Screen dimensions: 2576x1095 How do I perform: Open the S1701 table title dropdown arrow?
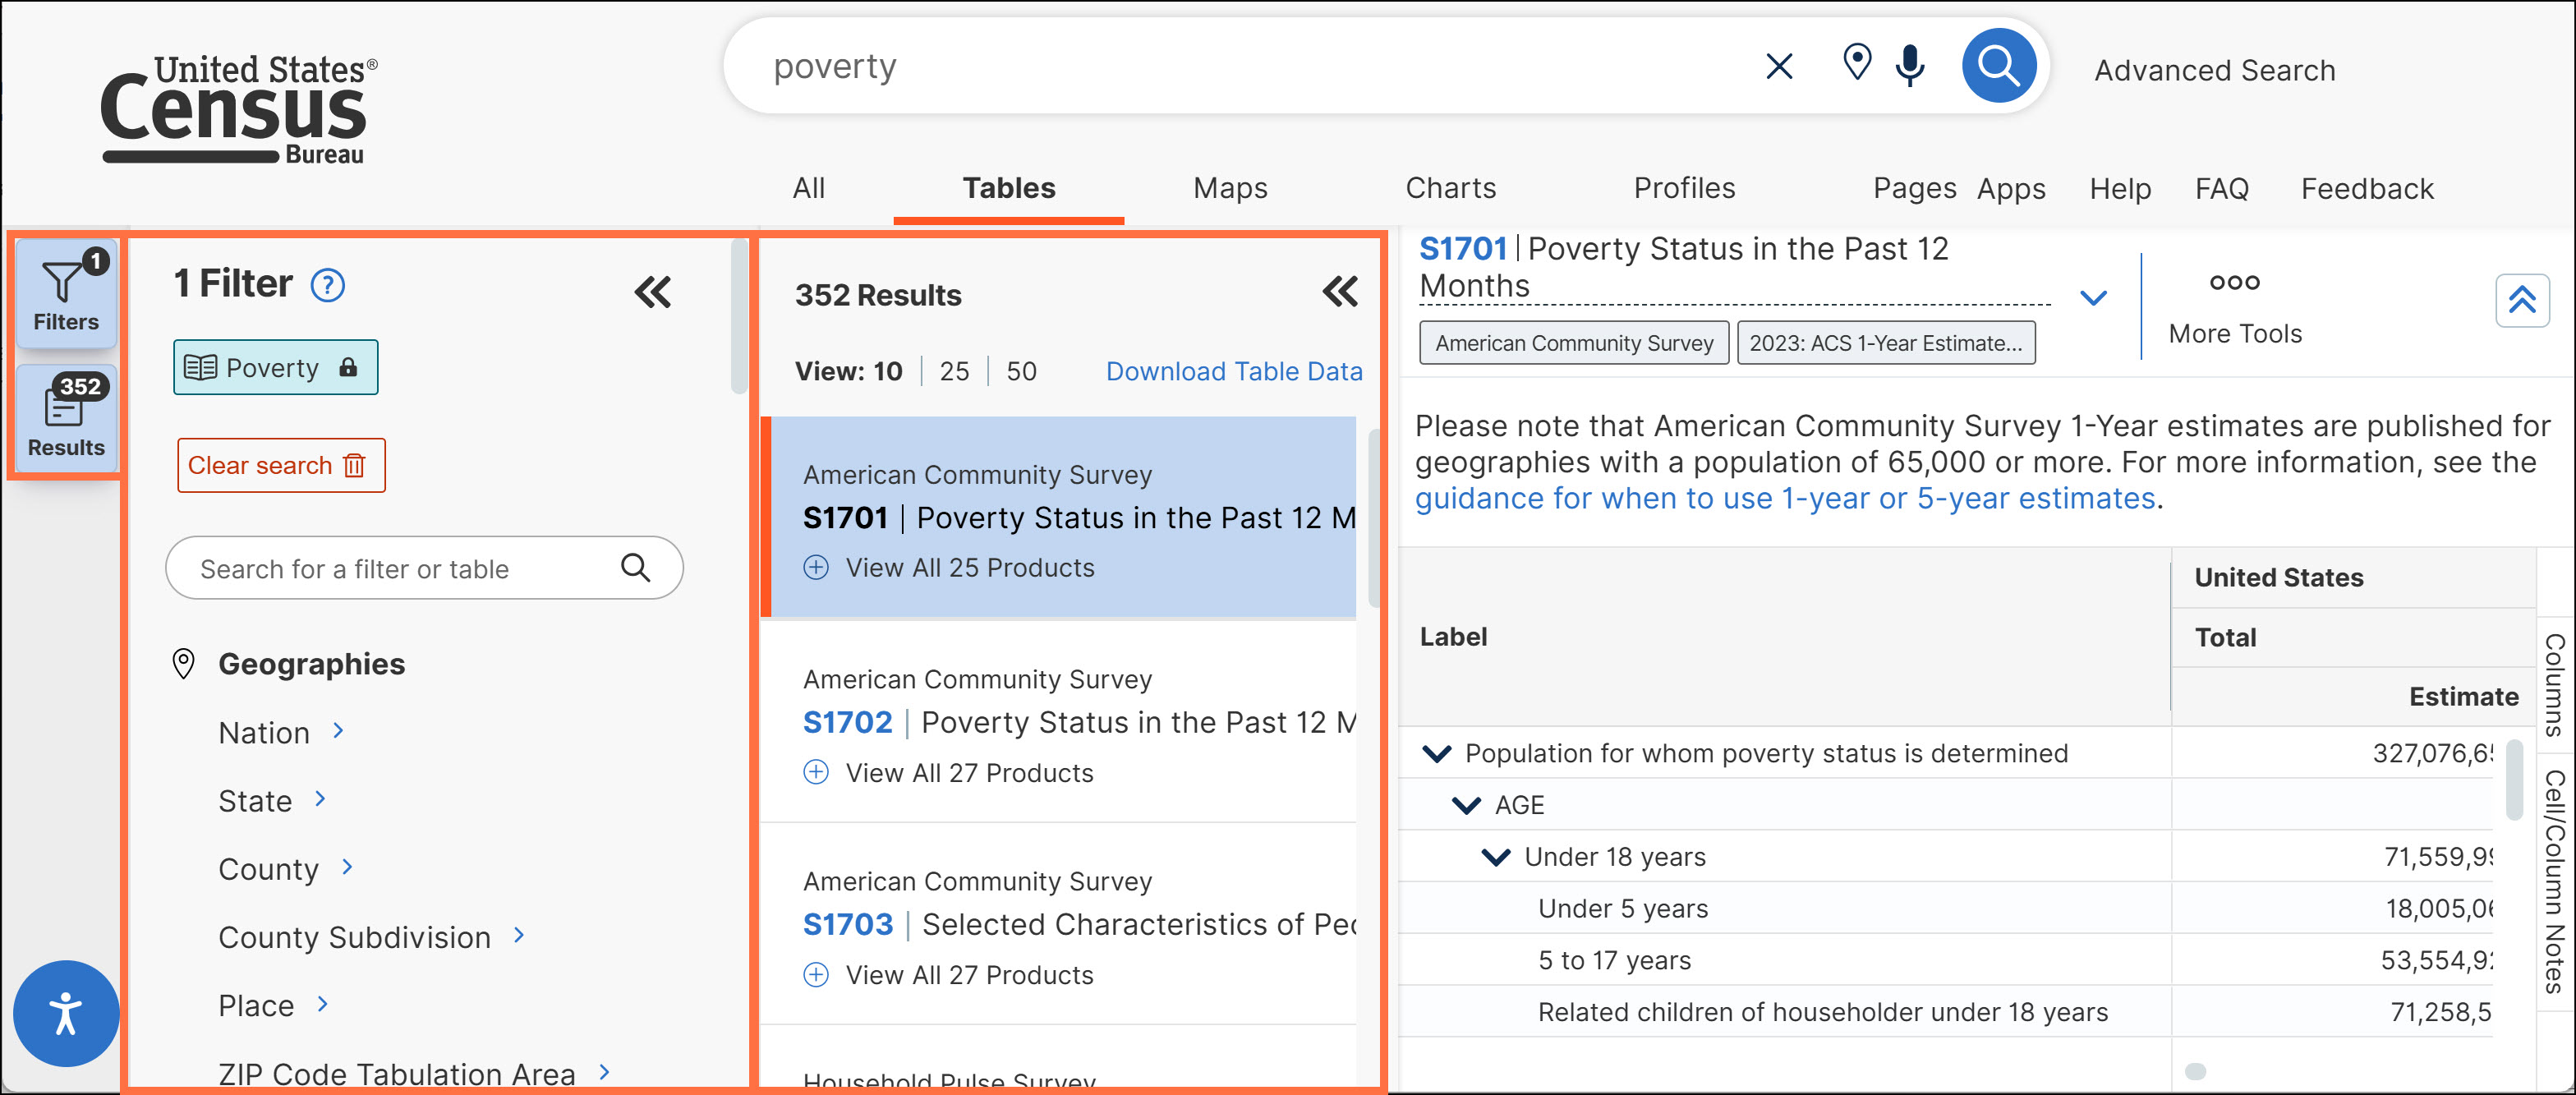[2092, 298]
